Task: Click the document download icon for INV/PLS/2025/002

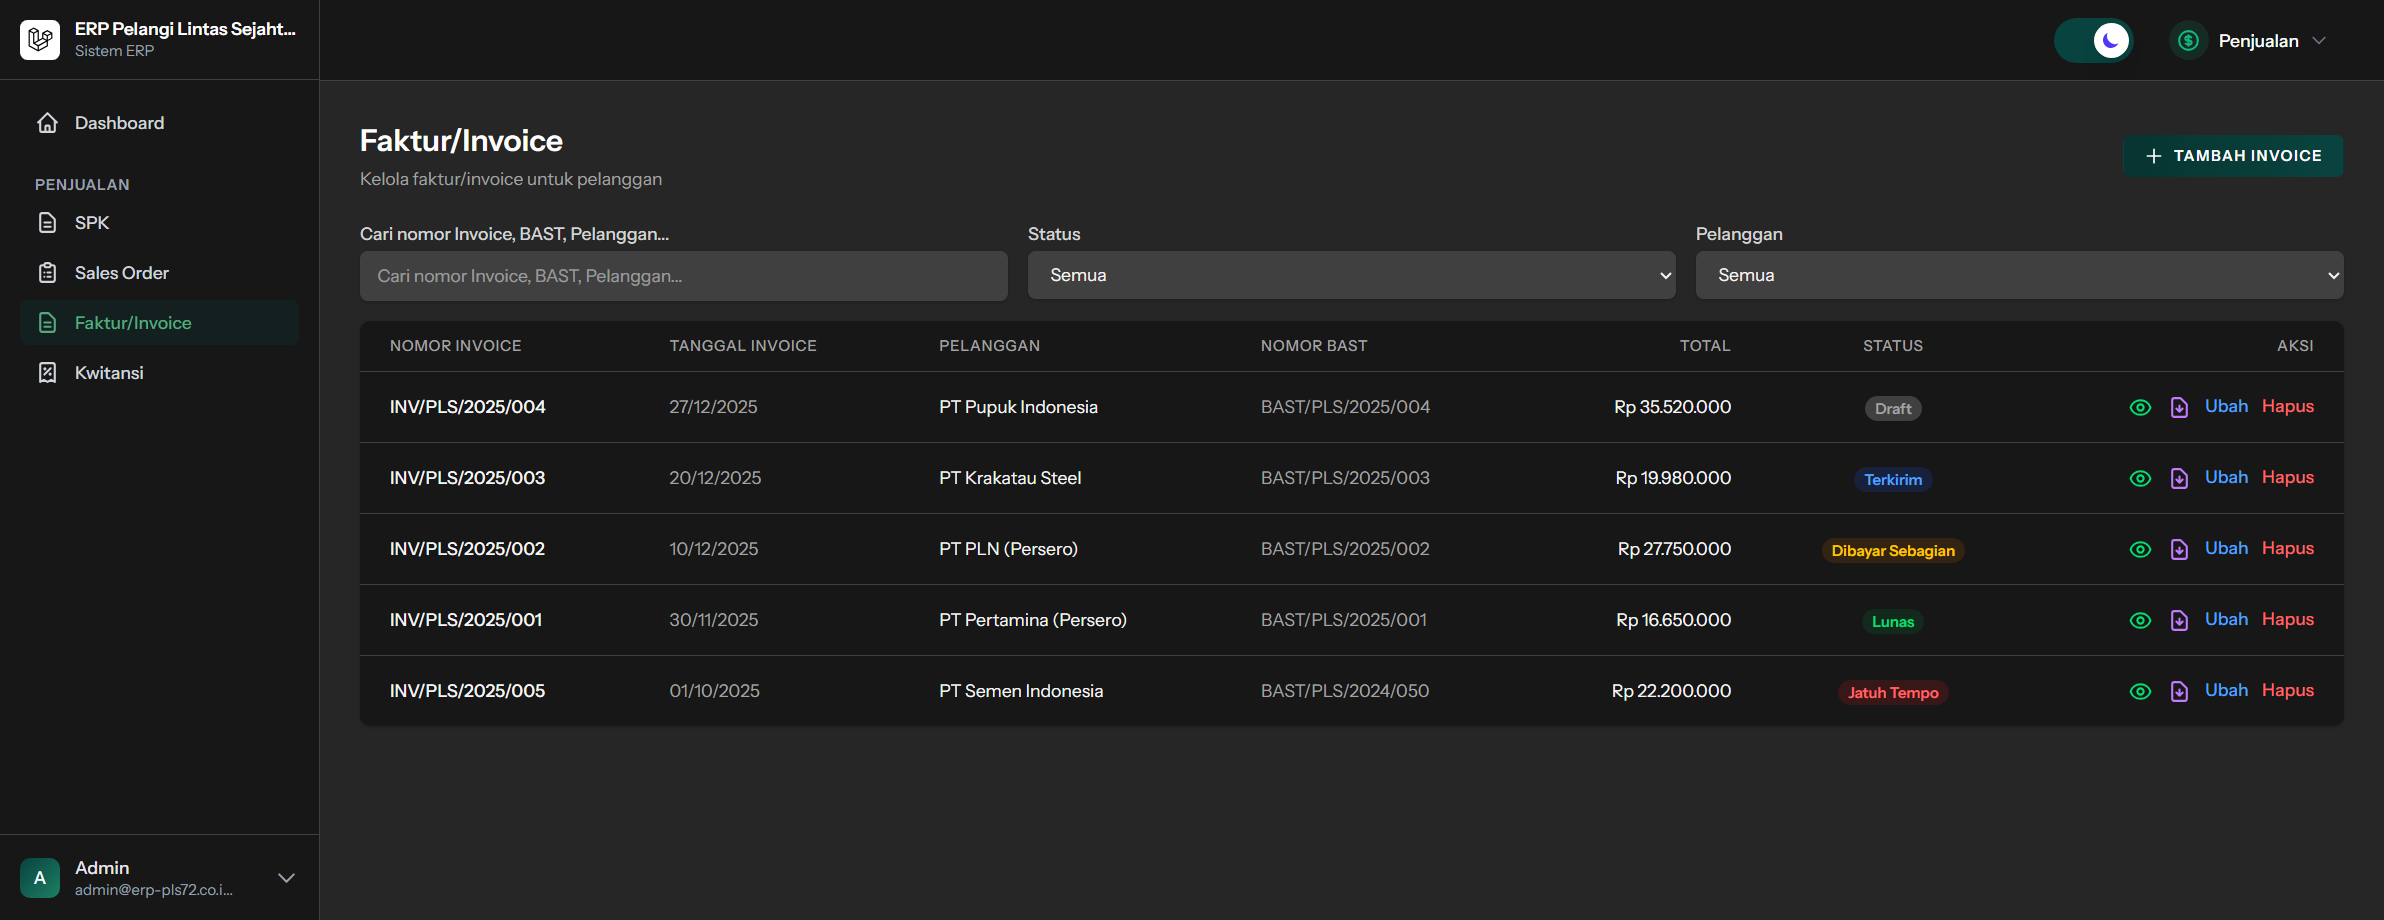Action: tap(2179, 549)
